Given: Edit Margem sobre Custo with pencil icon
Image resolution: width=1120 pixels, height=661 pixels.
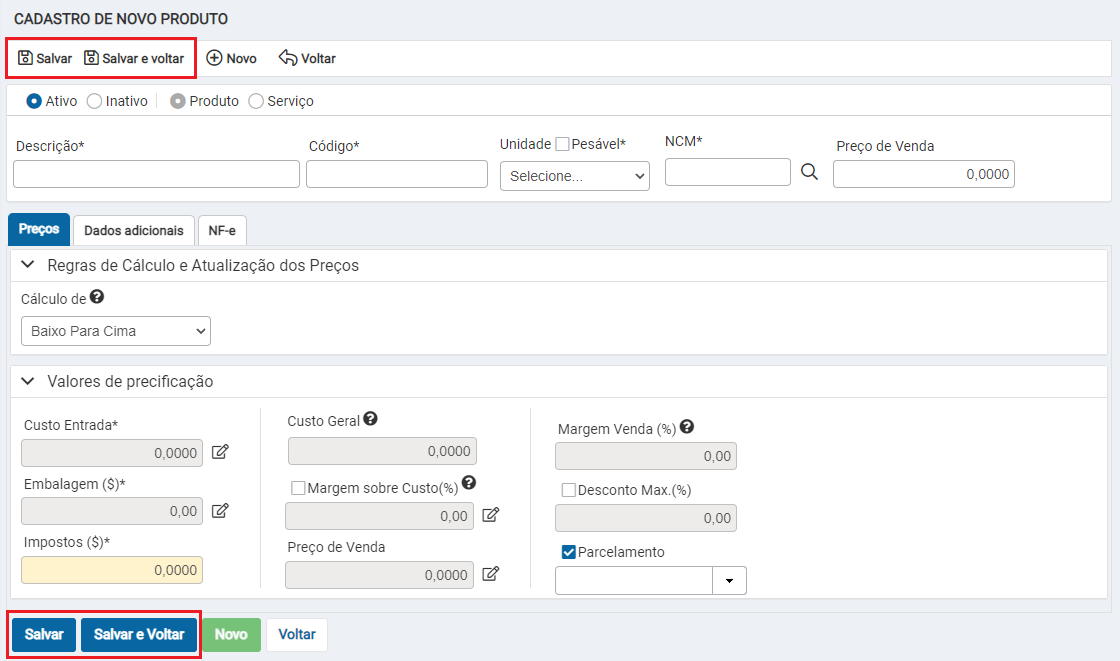Looking at the screenshot, I should coord(491,515).
